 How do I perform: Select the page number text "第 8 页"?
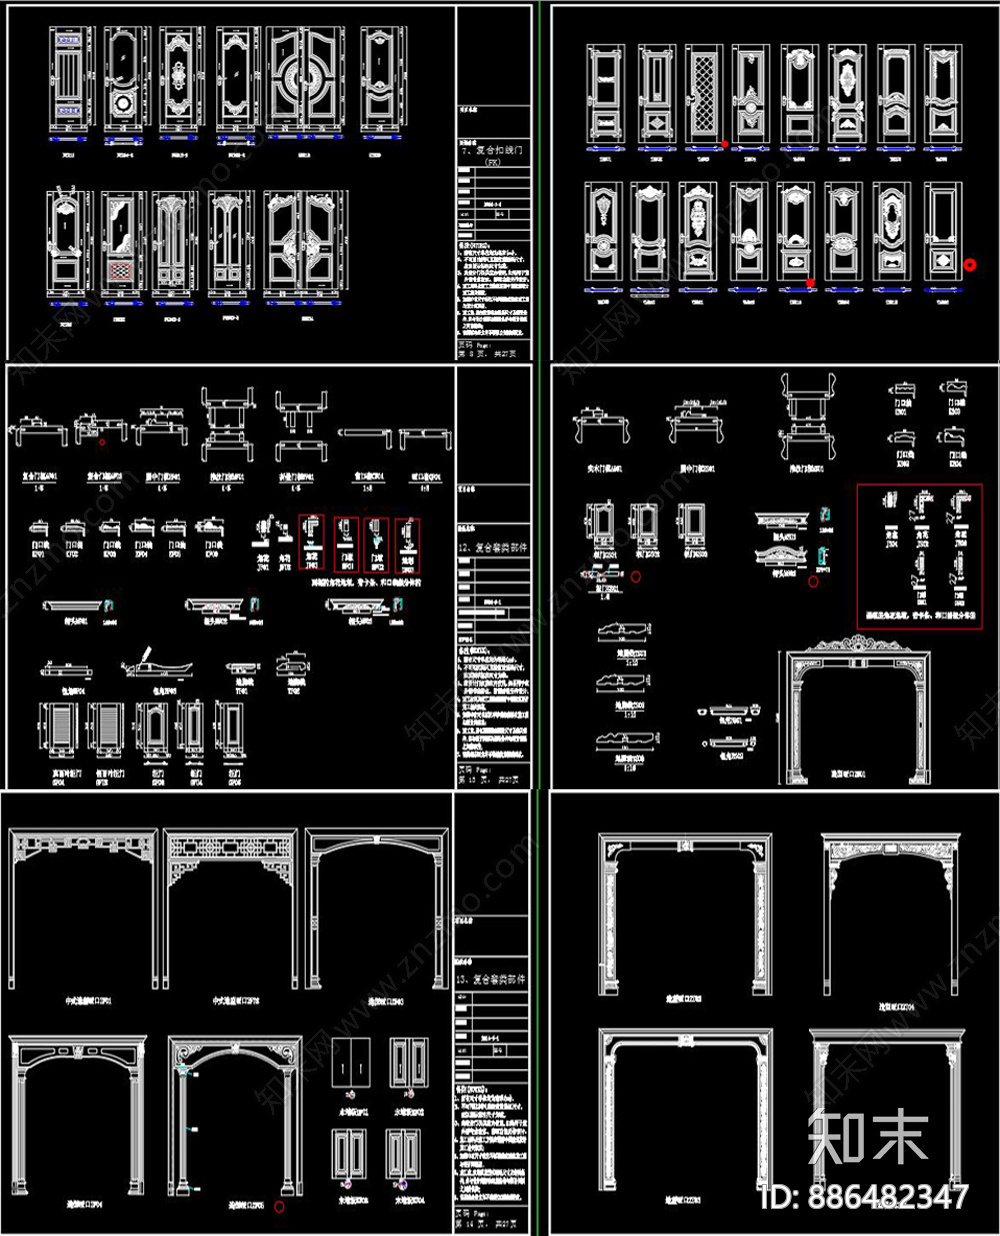[473, 354]
